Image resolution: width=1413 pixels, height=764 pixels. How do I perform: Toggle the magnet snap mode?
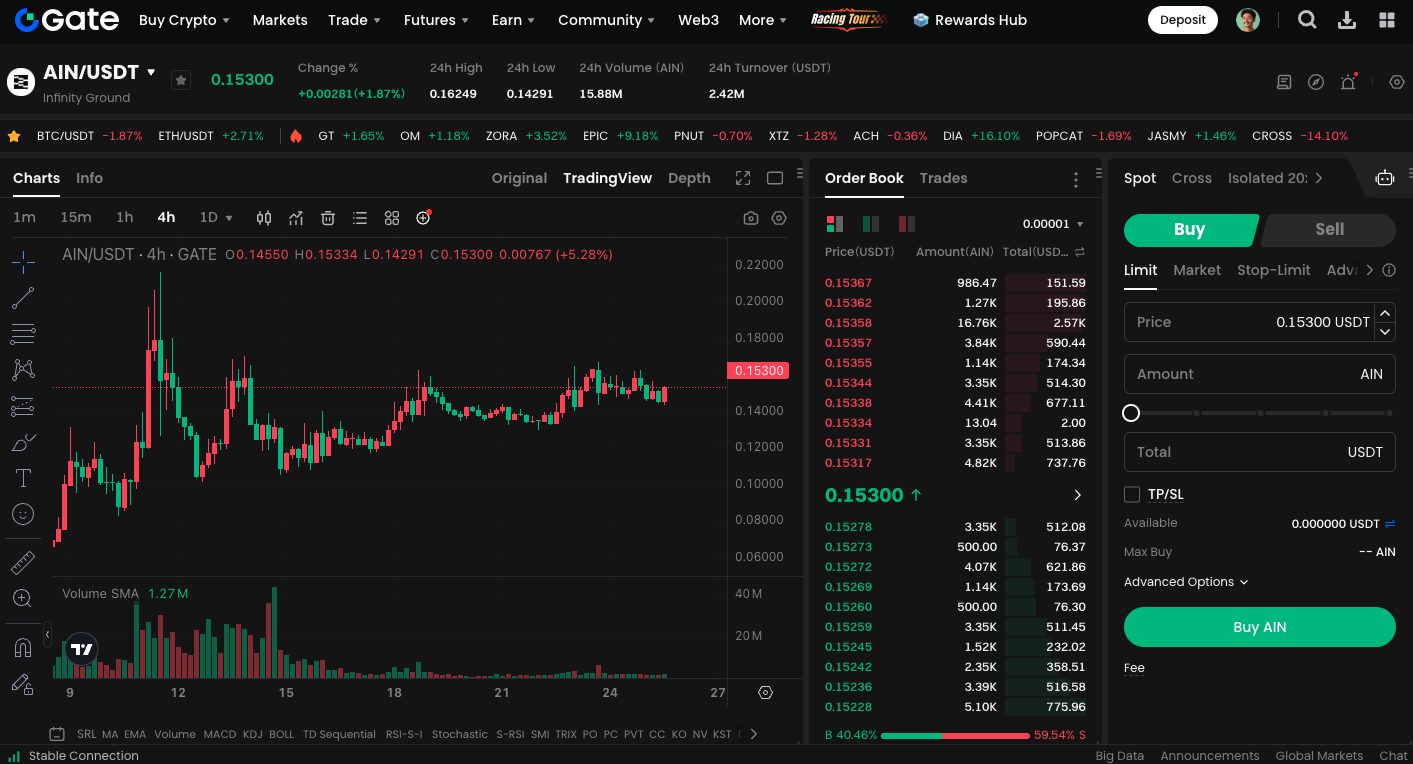coord(23,648)
